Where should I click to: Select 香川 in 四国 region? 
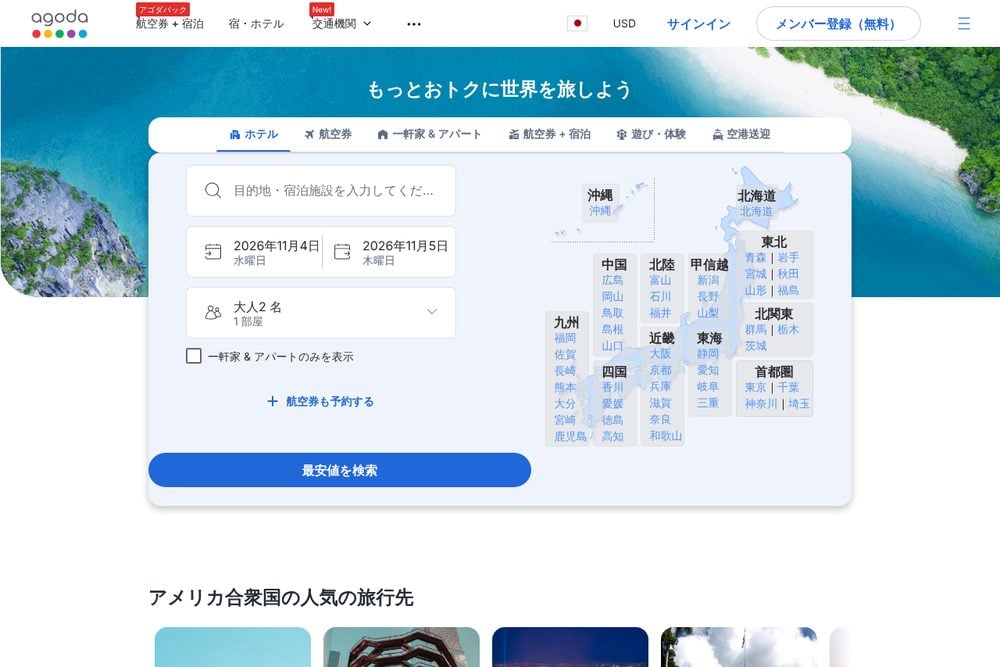coord(612,388)
